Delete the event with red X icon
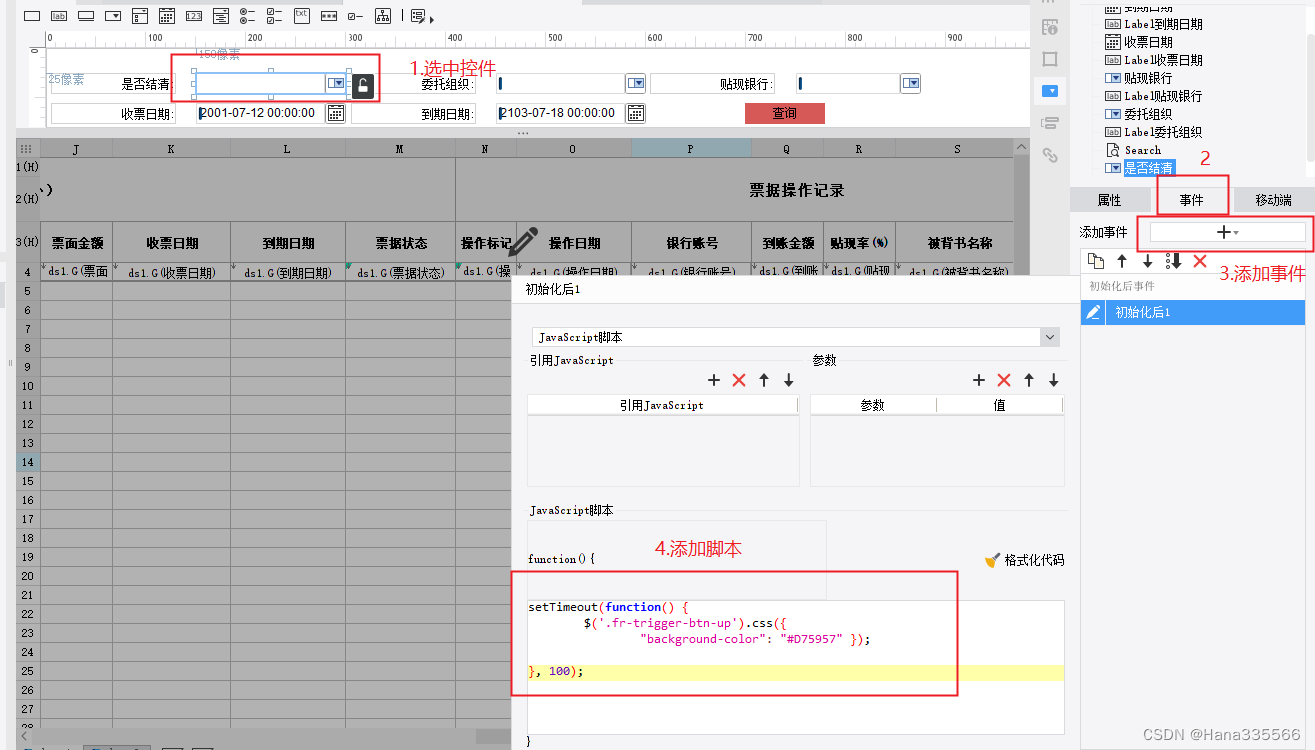This screenshot has height=750, width=1315. [1200, 261]
